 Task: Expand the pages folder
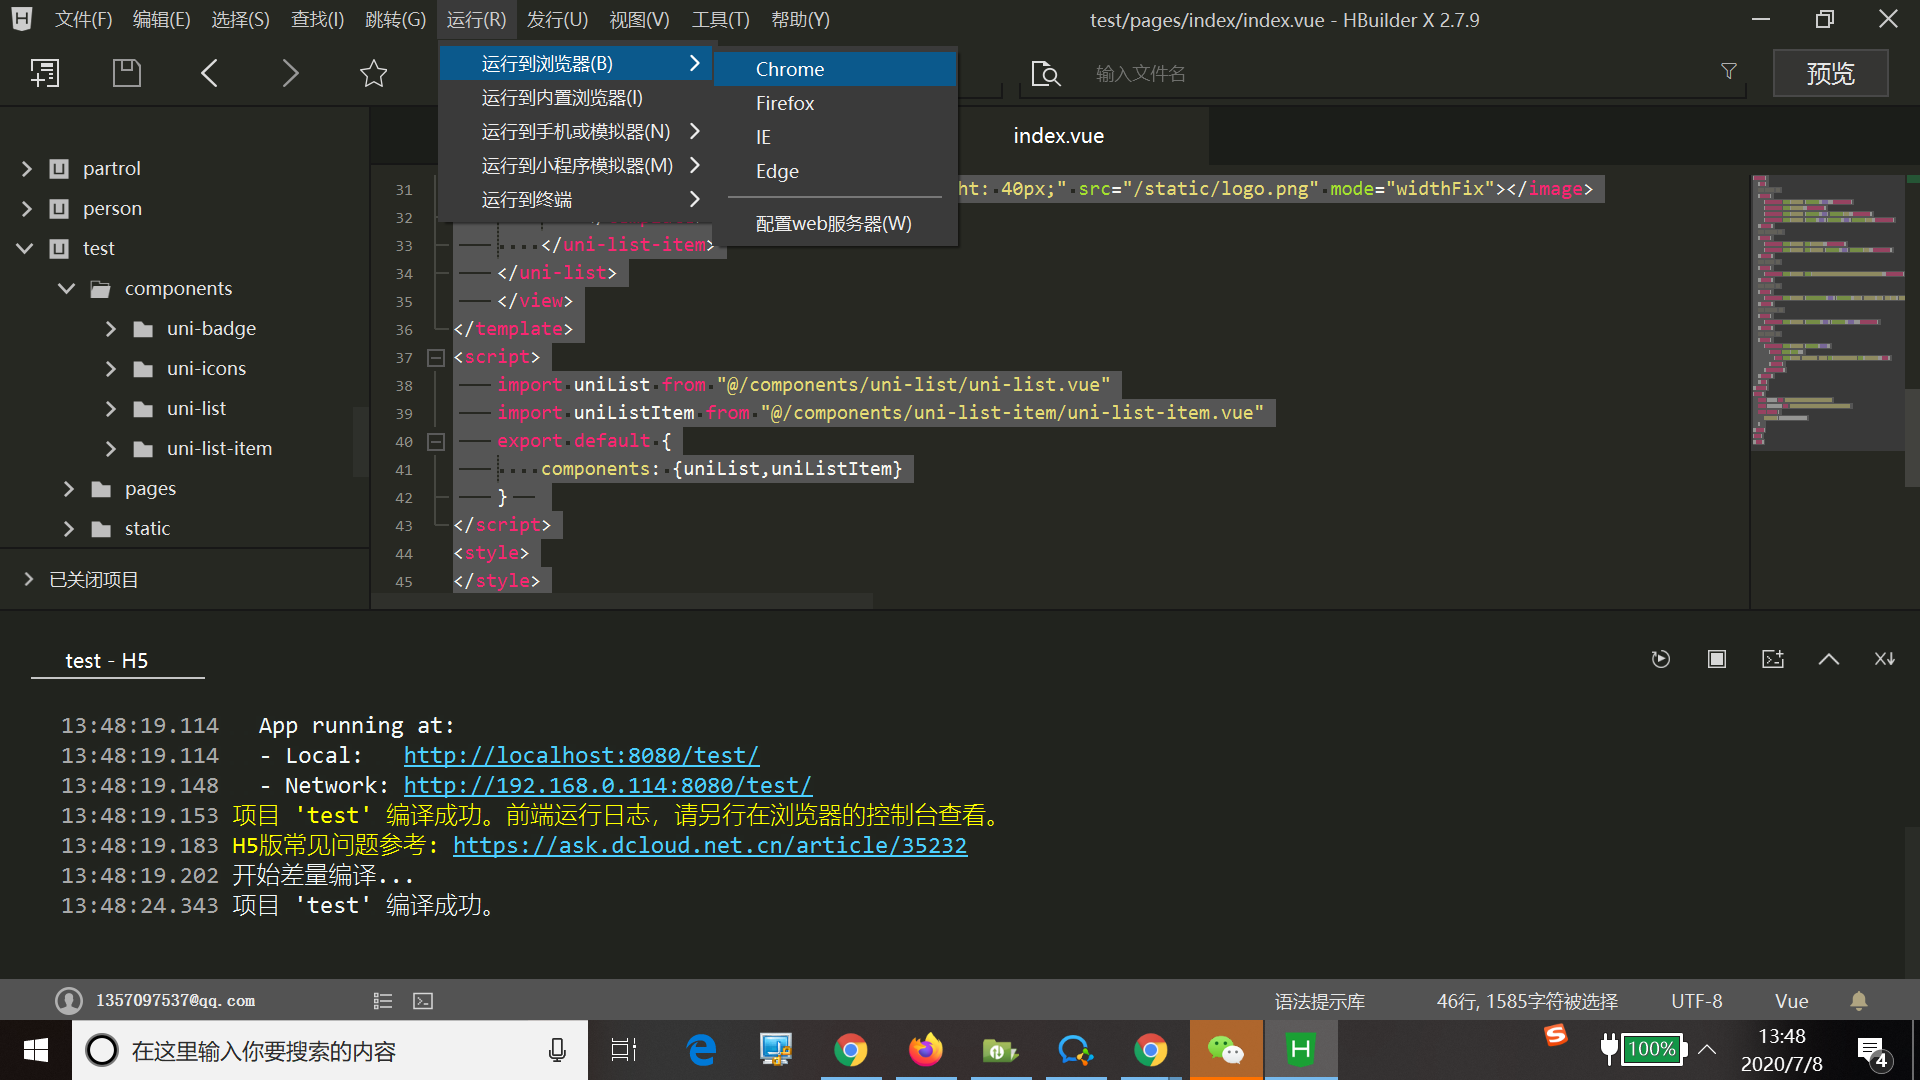tap(68, 488)
